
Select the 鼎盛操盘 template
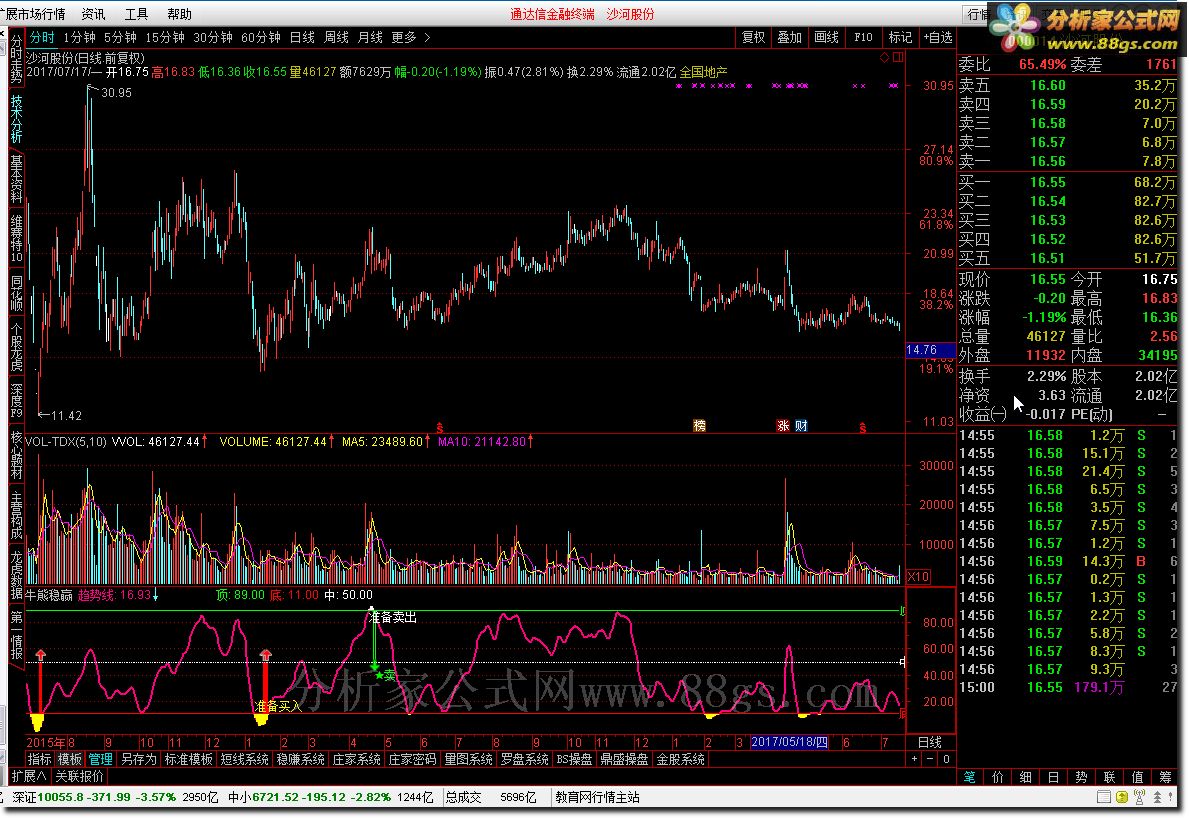click(x=625, y=759)
